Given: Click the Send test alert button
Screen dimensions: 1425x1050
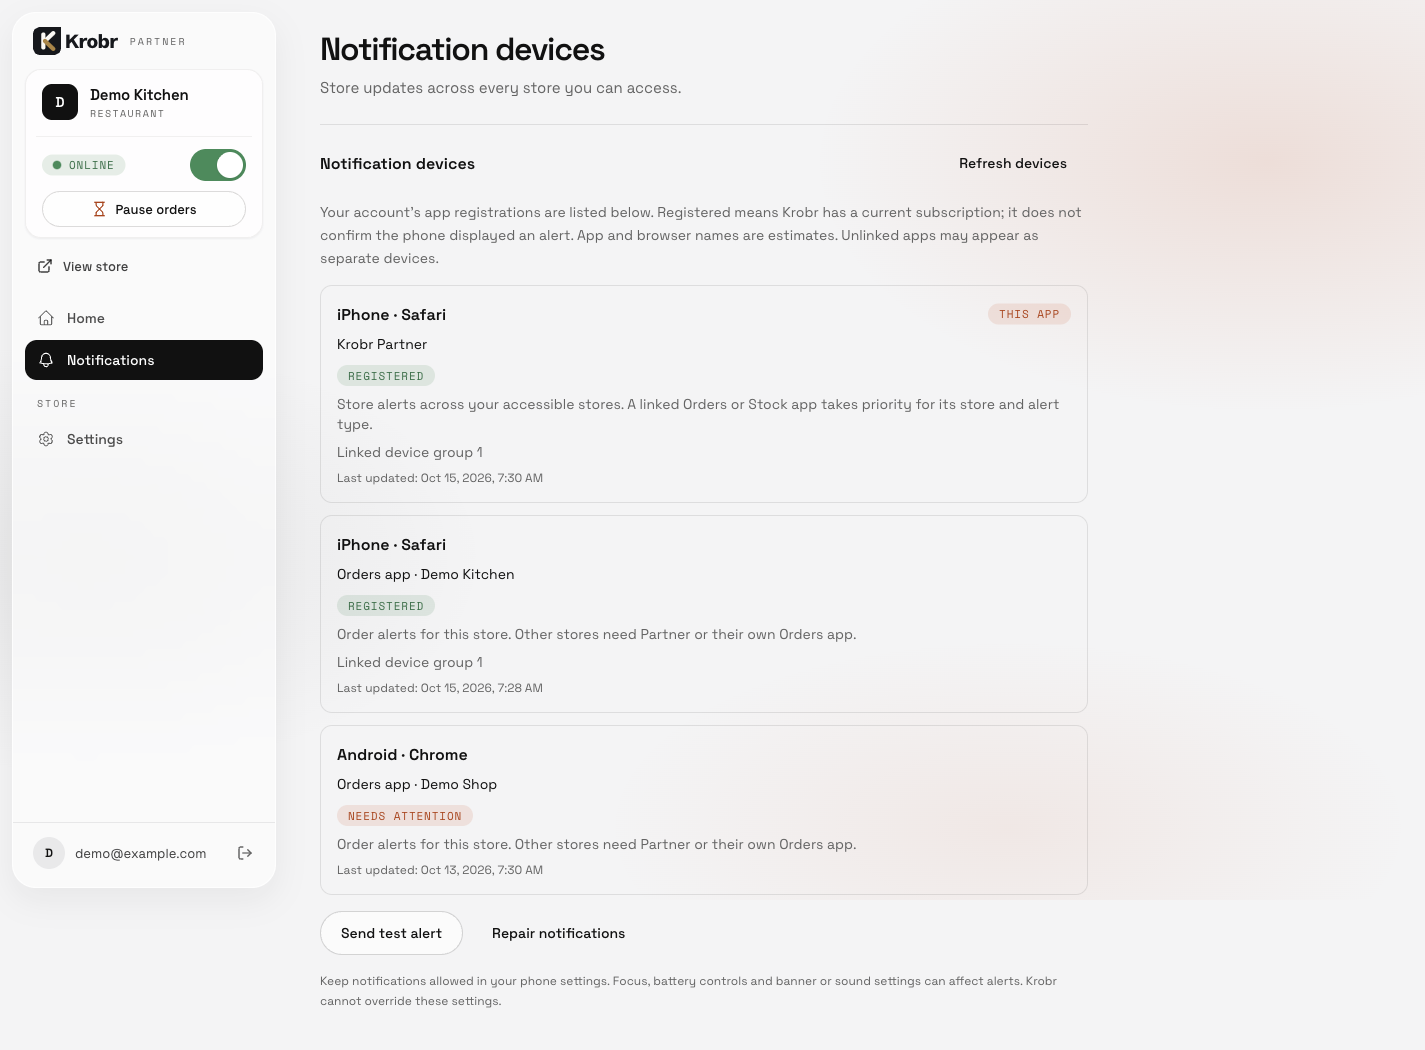Looking at the screenshot, I should click(x=391, y=933).
